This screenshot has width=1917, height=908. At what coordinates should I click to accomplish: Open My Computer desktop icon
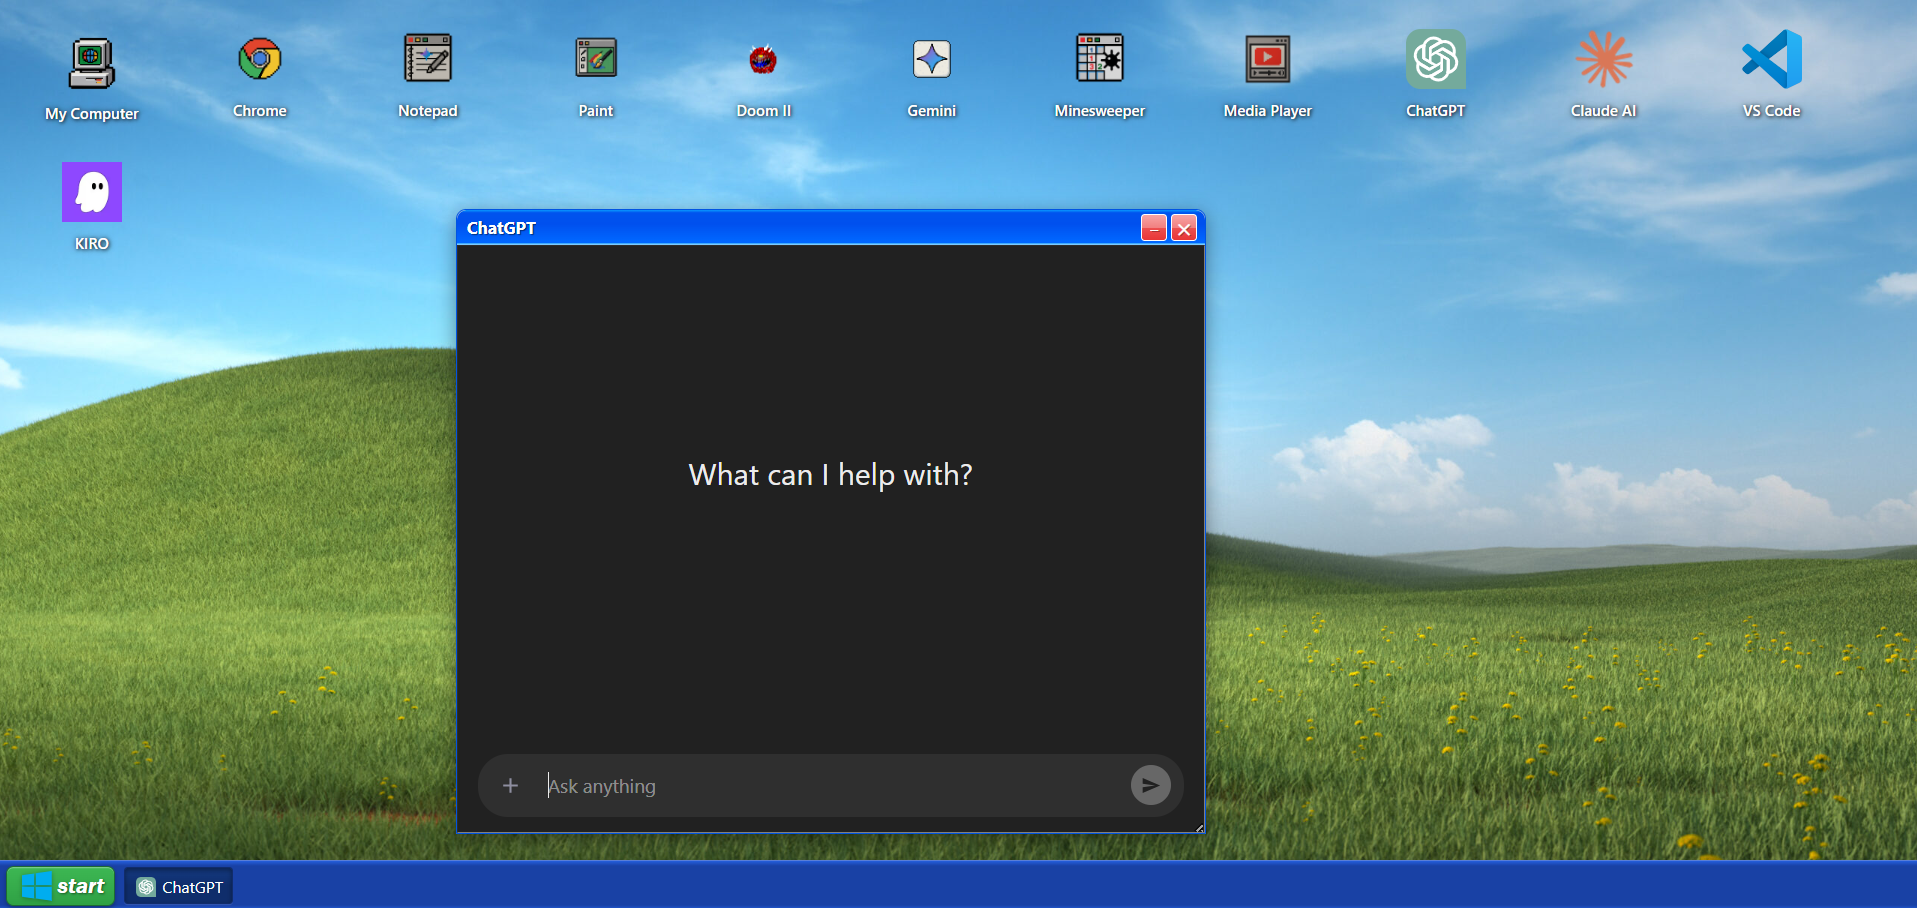pyautogui.click(x=92, y=64)
